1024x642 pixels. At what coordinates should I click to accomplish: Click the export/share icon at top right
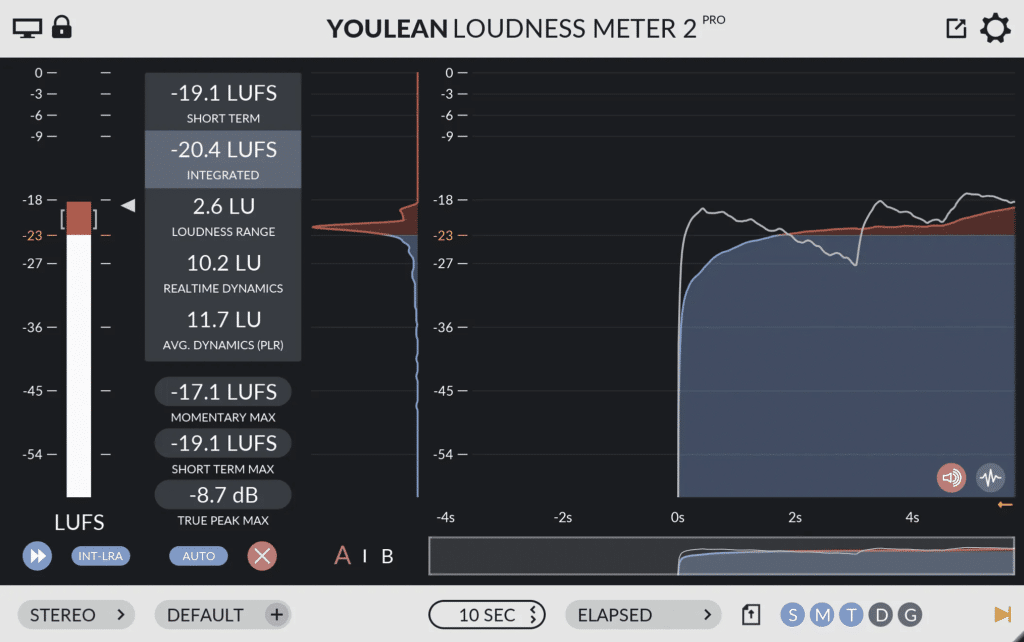click(x=955, y=28)
